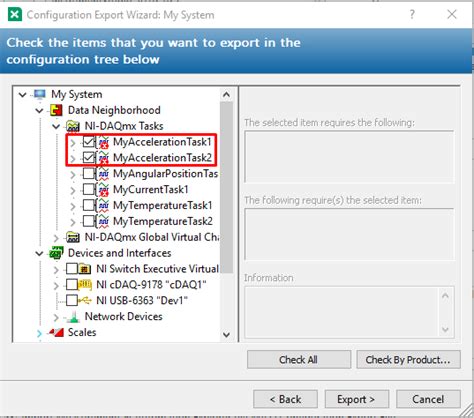Click the MyTemperatureTask1 task icon
474x418 pixels.
(x=104, y=205)
